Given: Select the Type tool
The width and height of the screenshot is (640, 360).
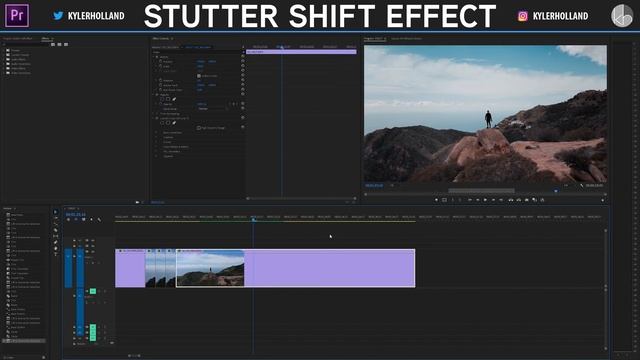Looking at the screenshot, I should (x=56, y=254).
